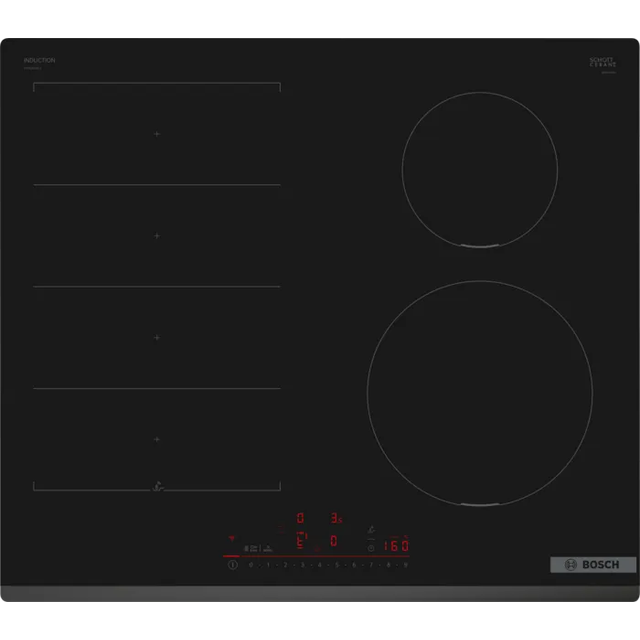Select the second flex zone segment
Screen dimensions: 640x640
157,236
